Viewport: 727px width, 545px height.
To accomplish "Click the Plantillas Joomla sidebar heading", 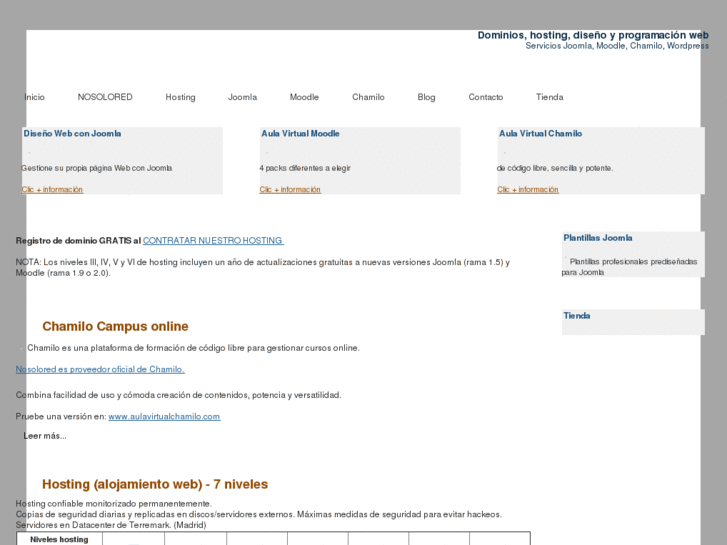I will click(x=598, y=238).
